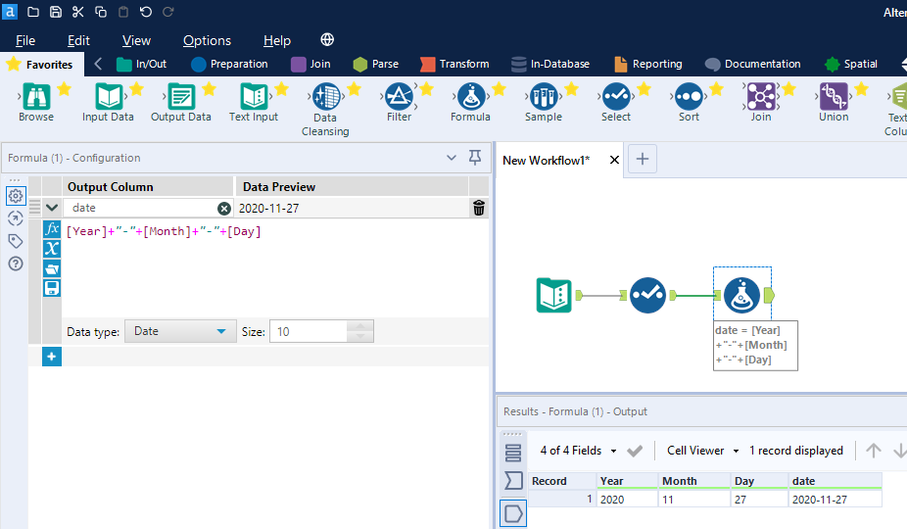The height and width of the screenshot is (529, 907).
Task: Open the File menu
Action: click(x=25, y=40)
